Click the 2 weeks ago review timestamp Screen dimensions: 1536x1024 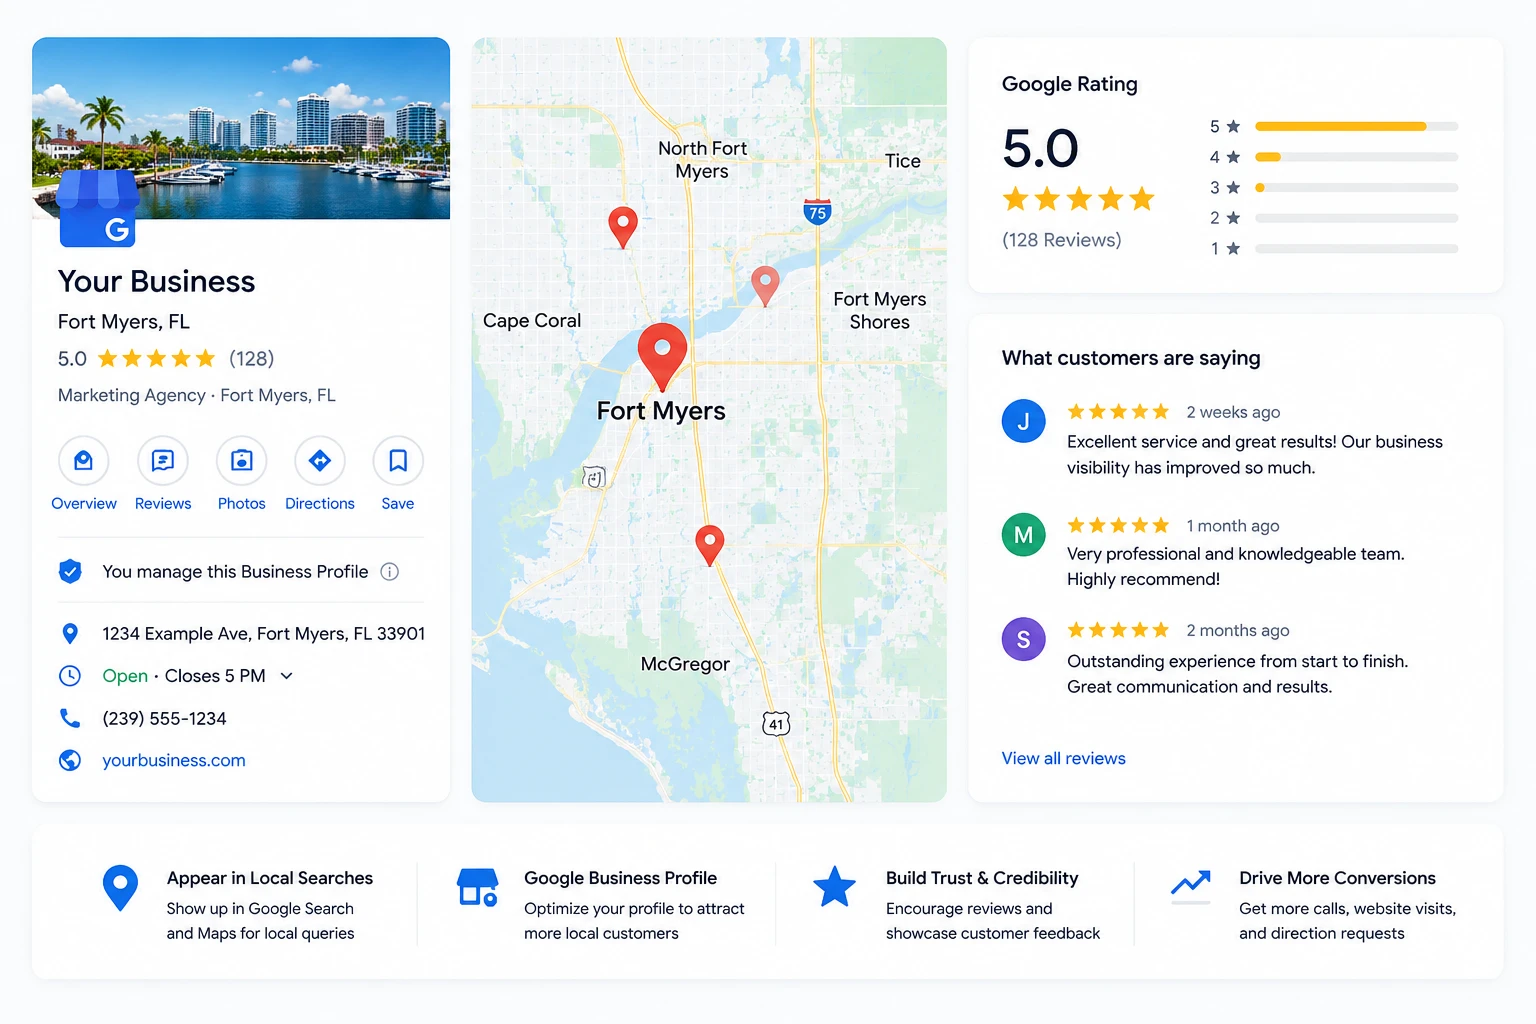pyautogui.click(x=1233, y=412)
